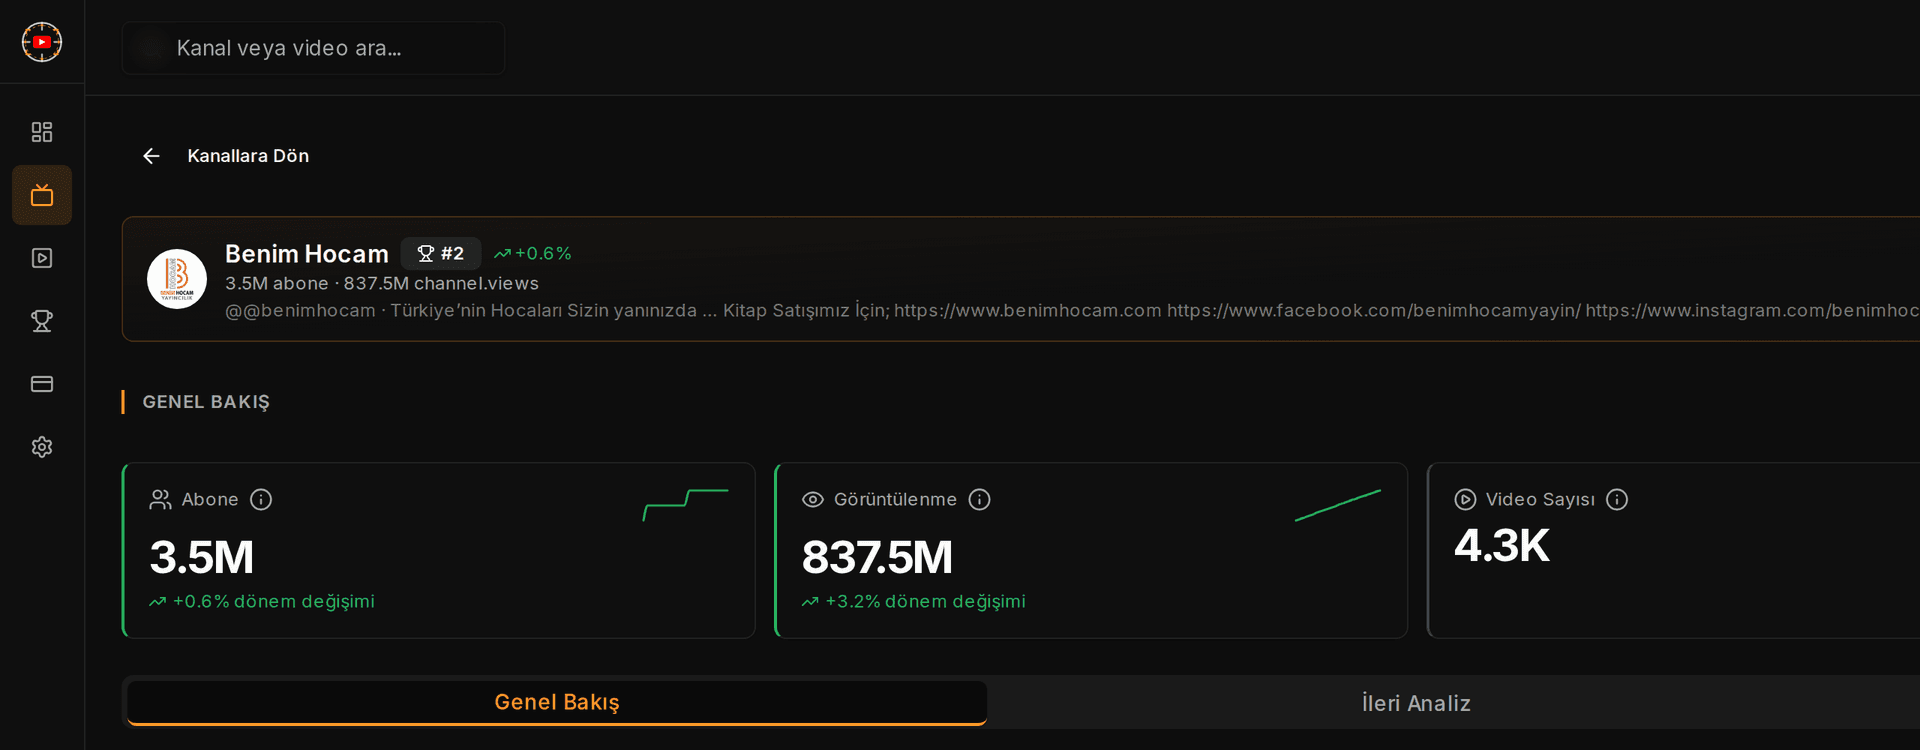Open the settings gear icon in sidebar
This screenshot has width=1920, height=750.
pos(42,447)
